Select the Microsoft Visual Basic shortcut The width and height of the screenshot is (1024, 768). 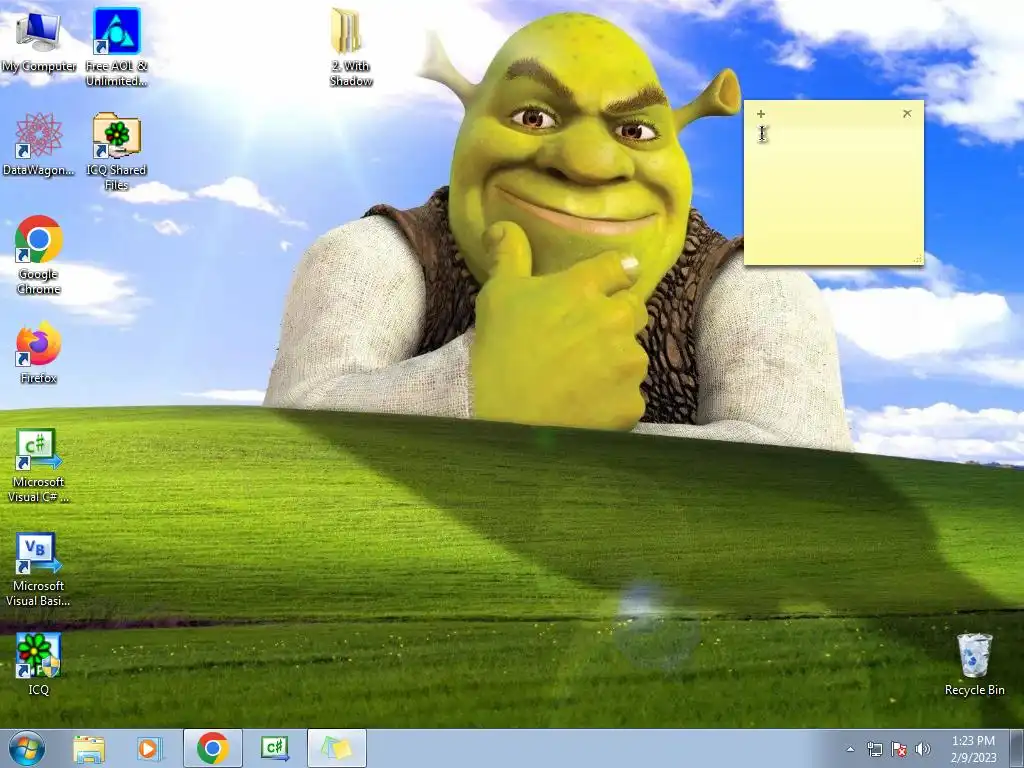pos(39,569)
